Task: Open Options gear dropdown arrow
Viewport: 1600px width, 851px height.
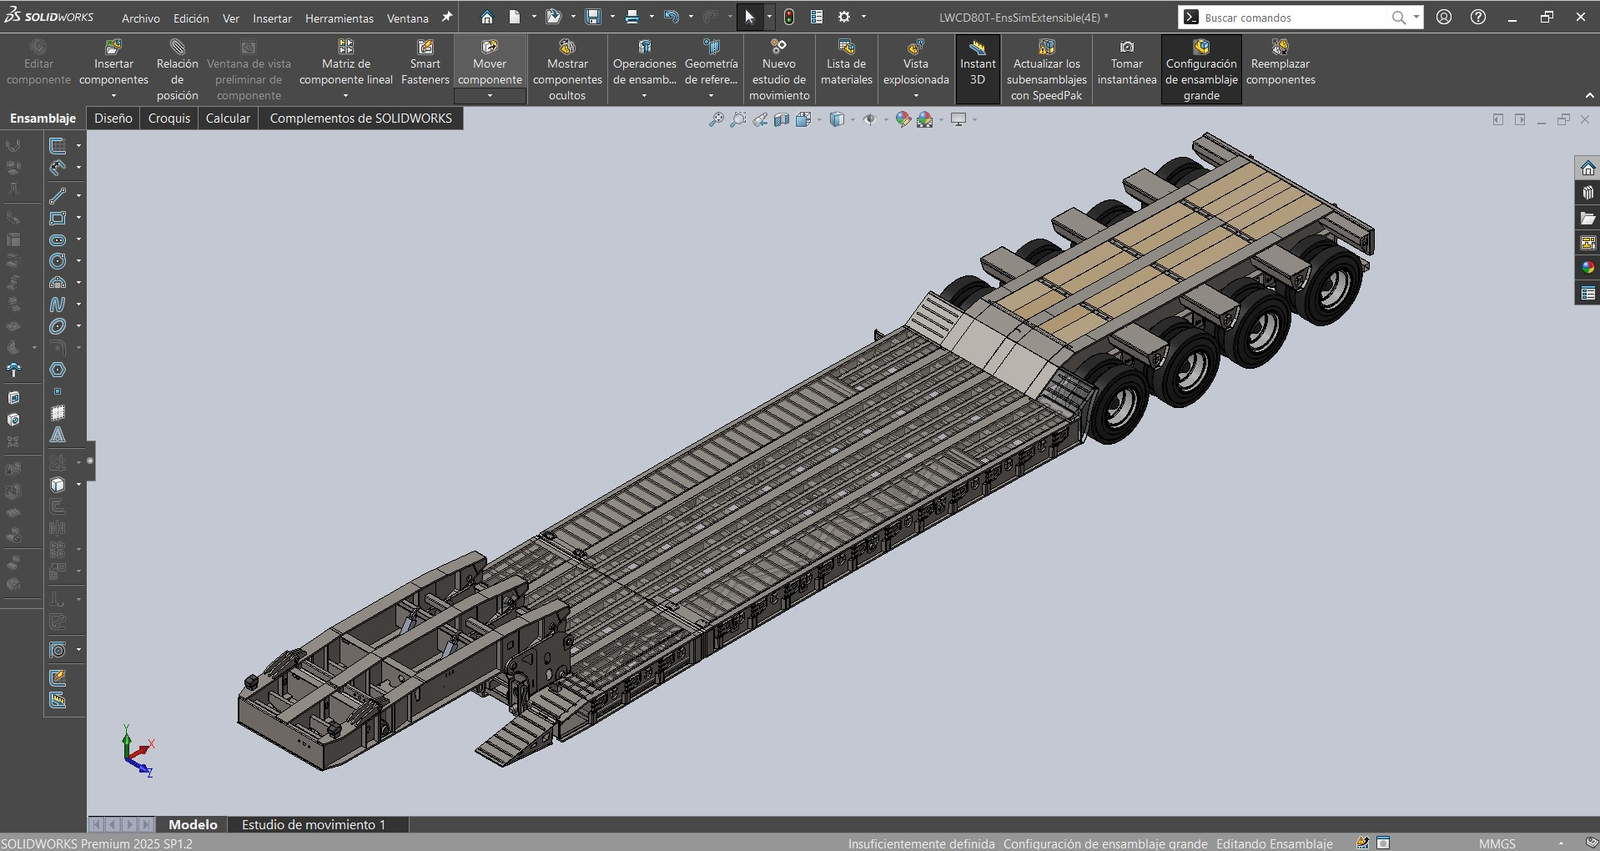Action: coord(863,17)
